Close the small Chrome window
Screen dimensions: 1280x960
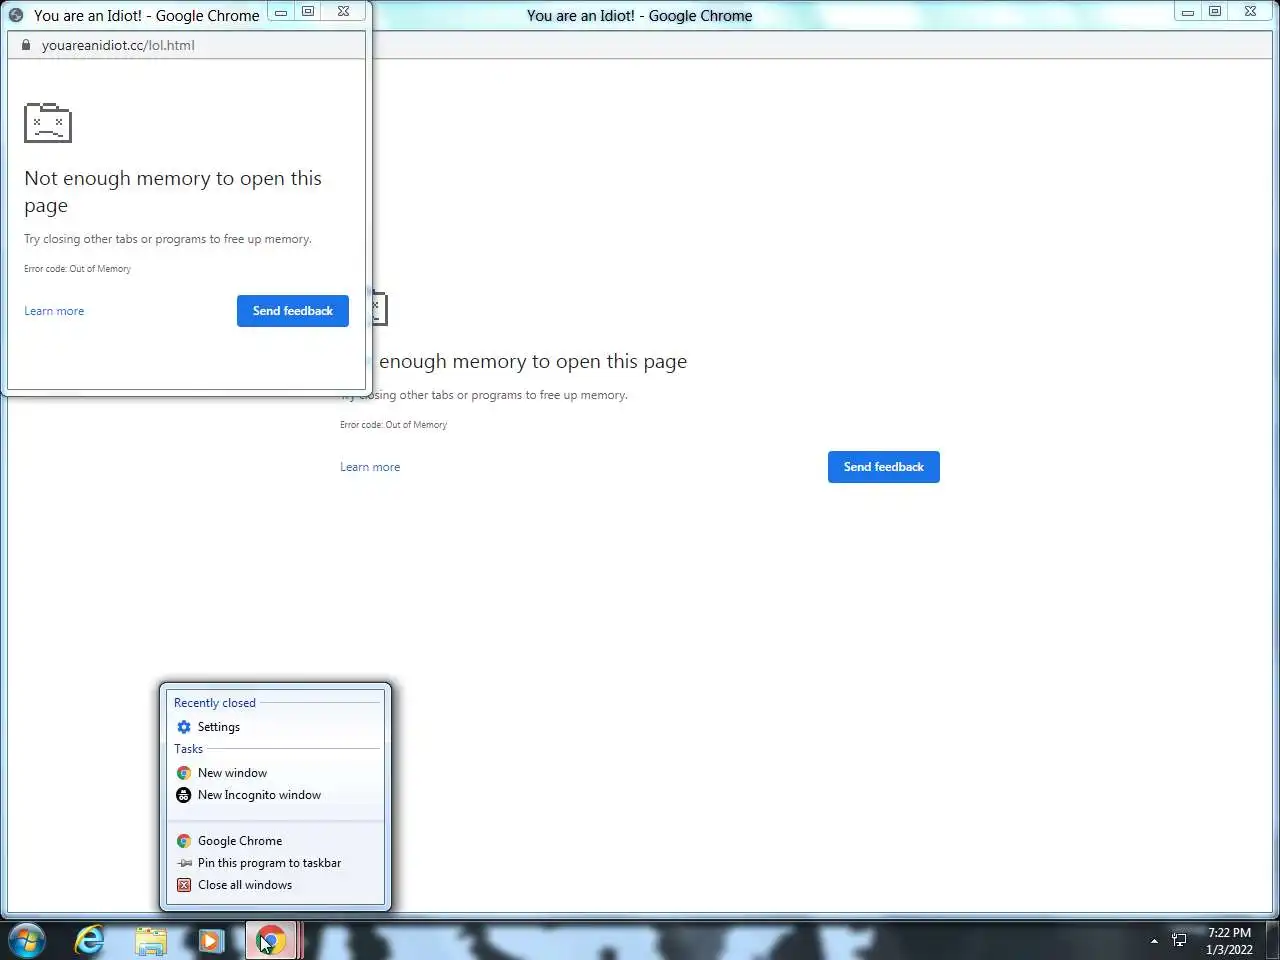click(x=343, y=12)
